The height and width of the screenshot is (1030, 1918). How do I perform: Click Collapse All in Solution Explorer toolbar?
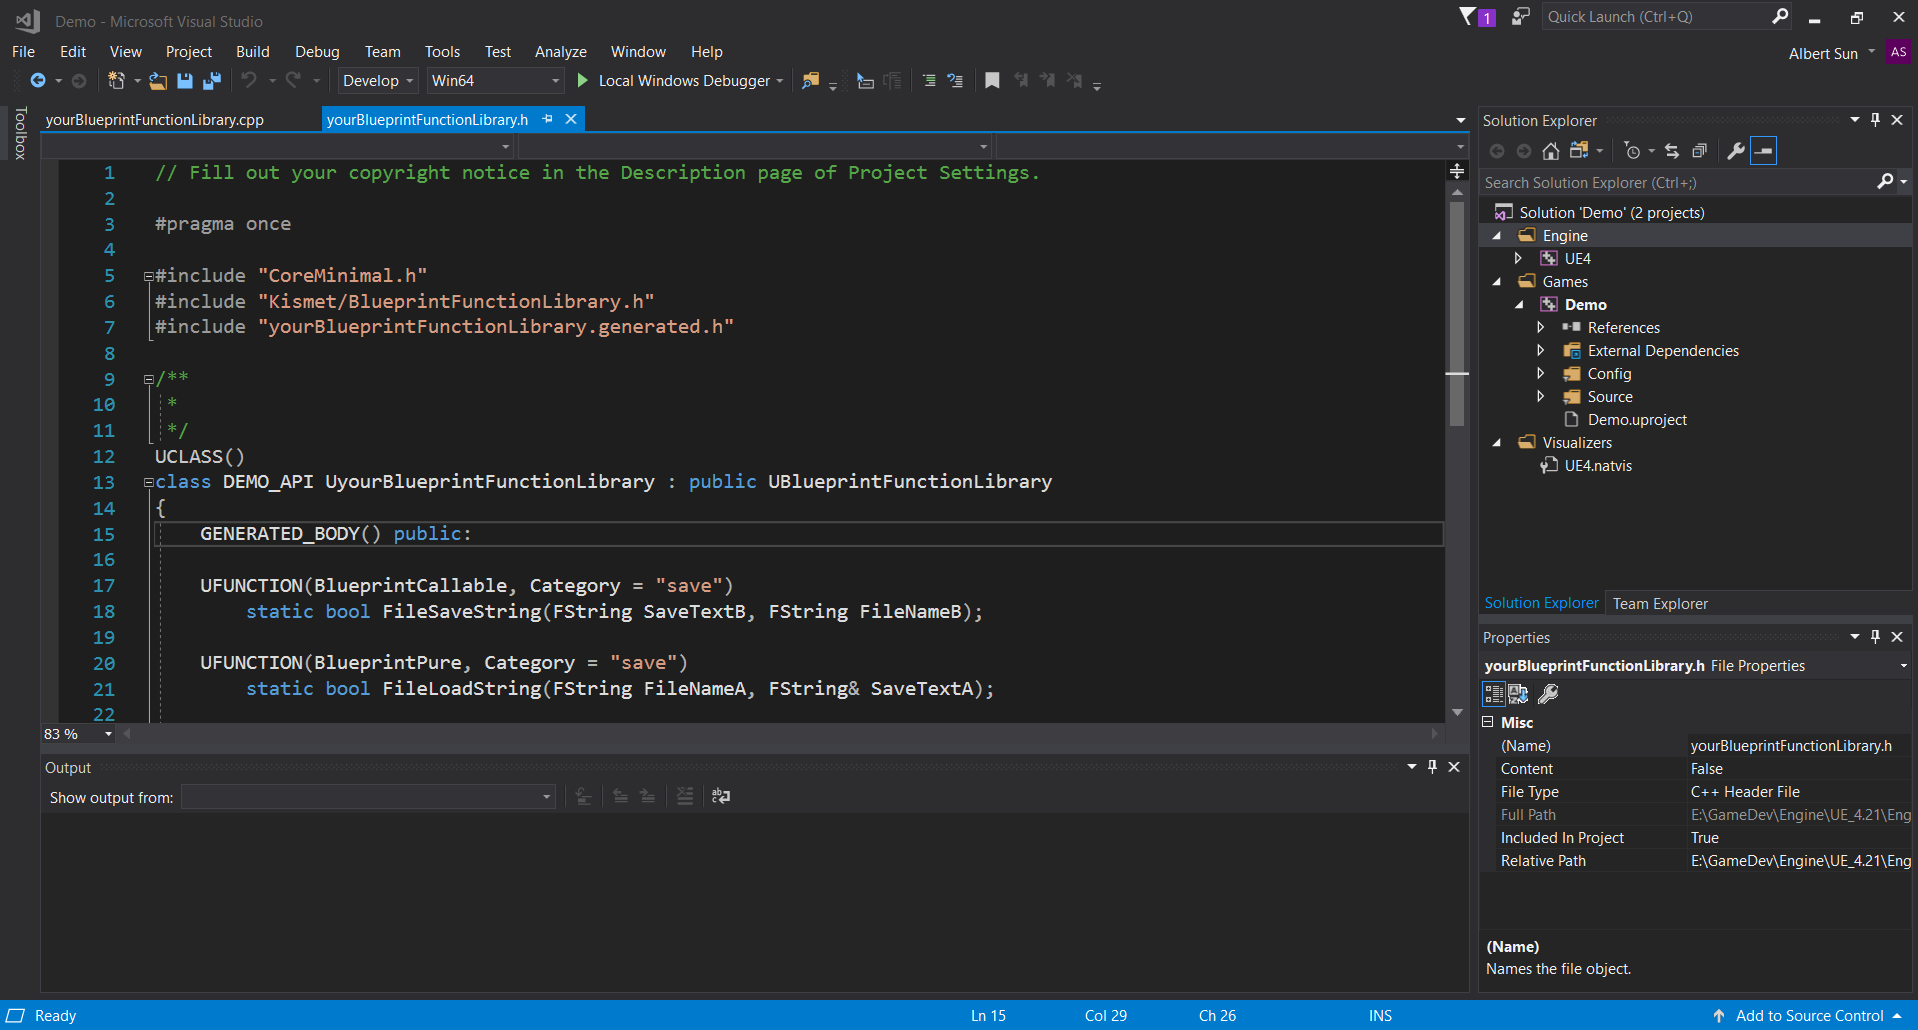pyautogui.click(x=1699, y=151)
